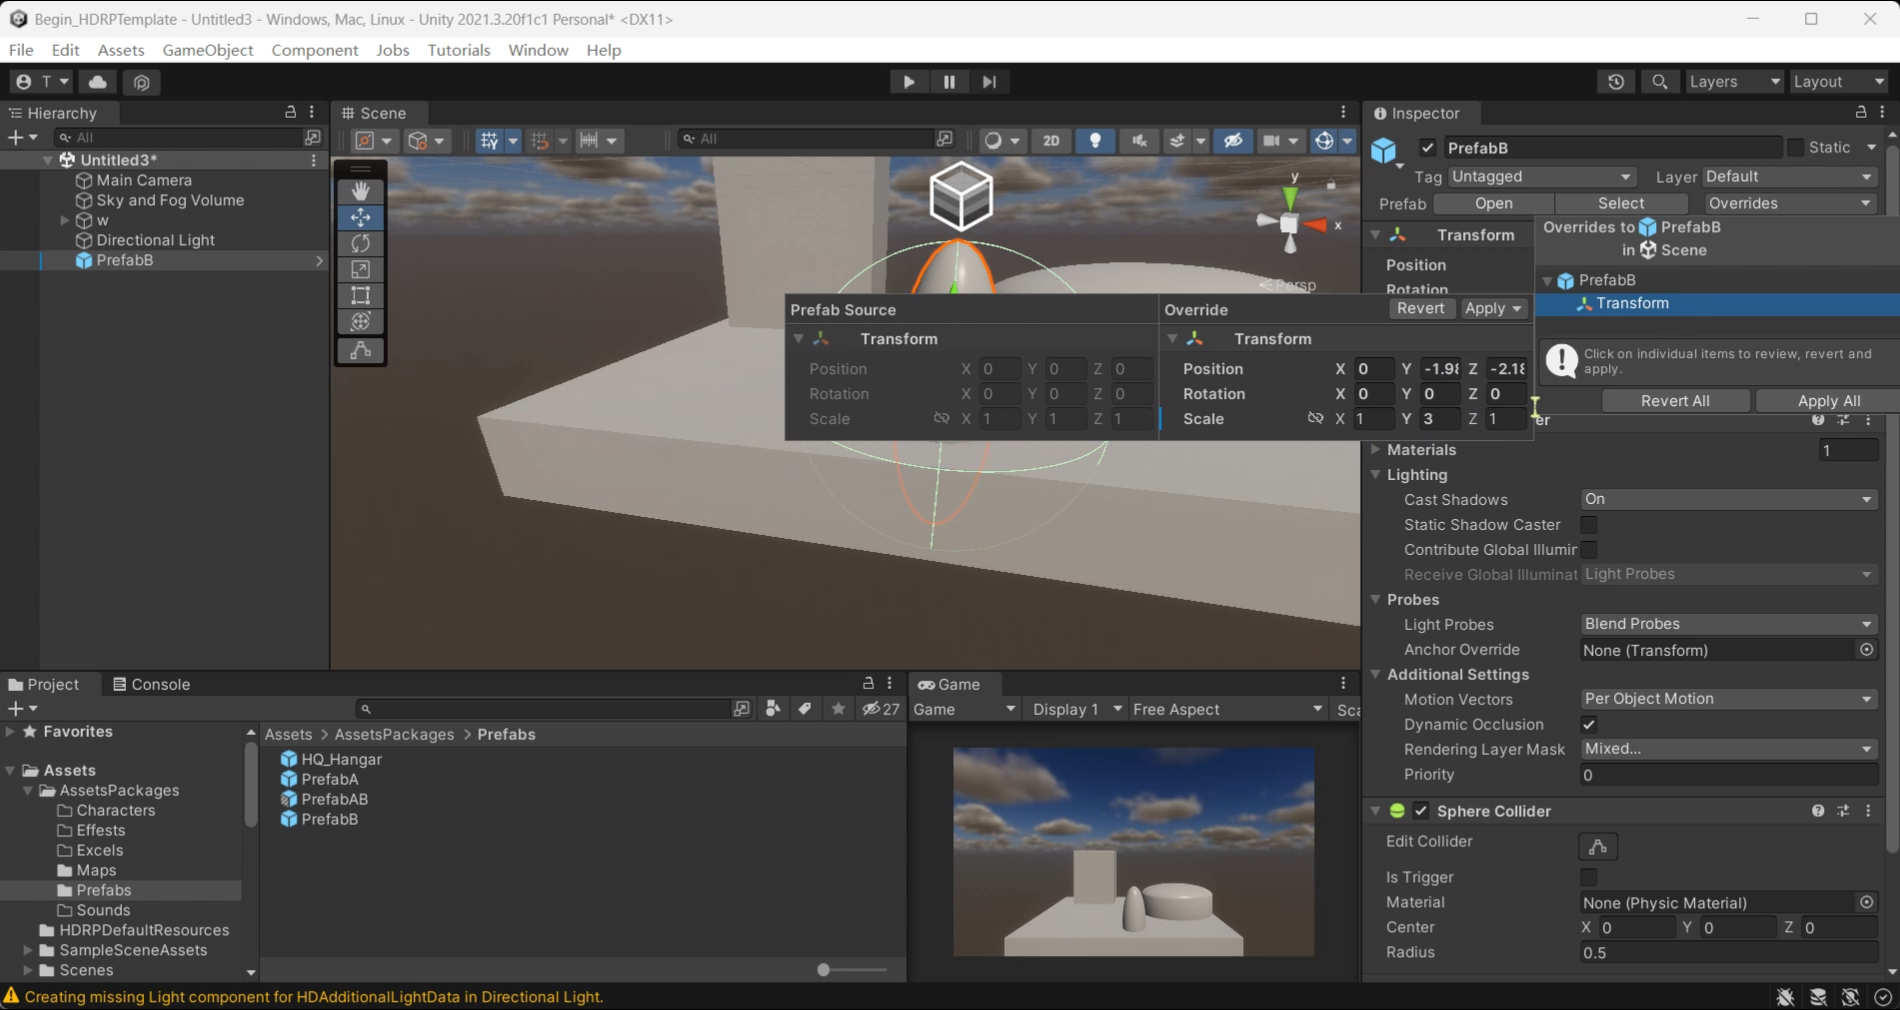Image resolution: width=1900 pixels, height=1010 pixels.
Task: Select the Rotate tool in Scene
Action: [x=361, y=243]
